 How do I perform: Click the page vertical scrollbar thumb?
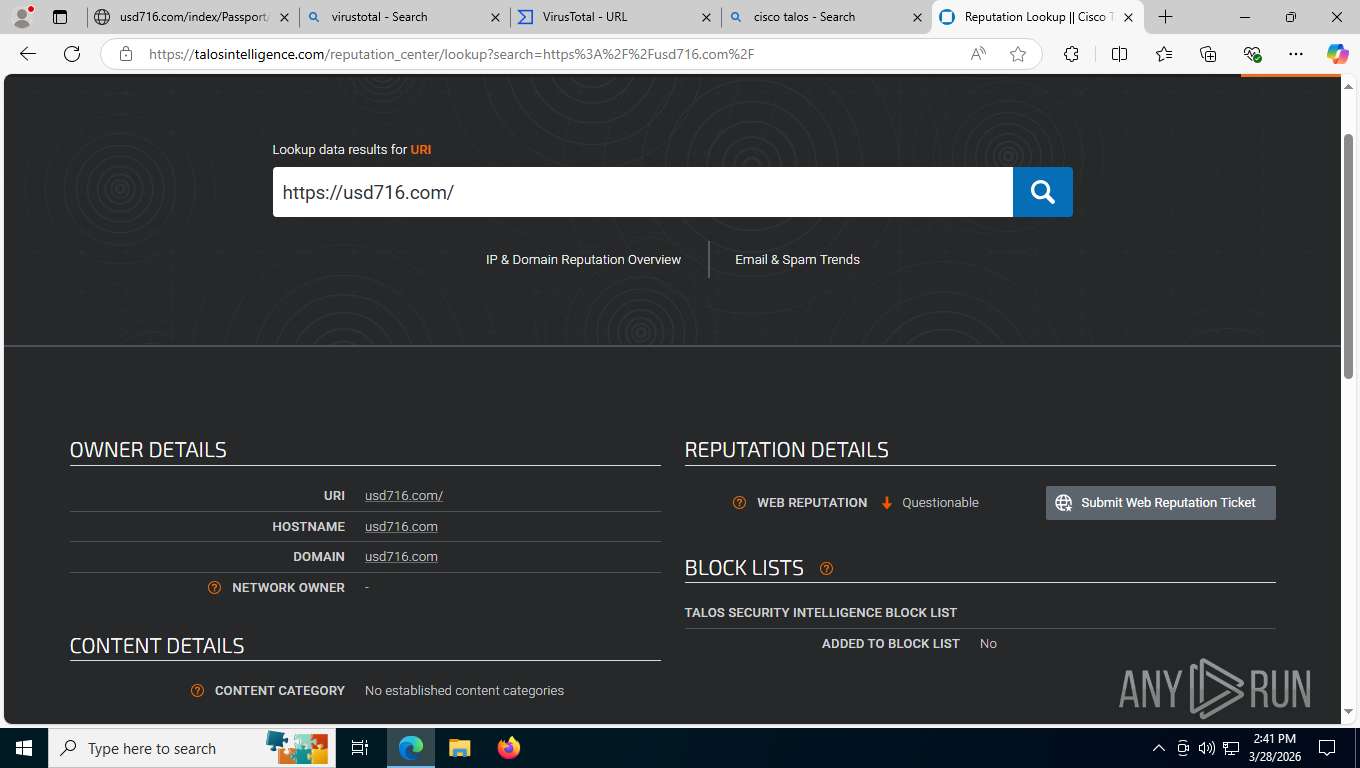coord(1348,255)
